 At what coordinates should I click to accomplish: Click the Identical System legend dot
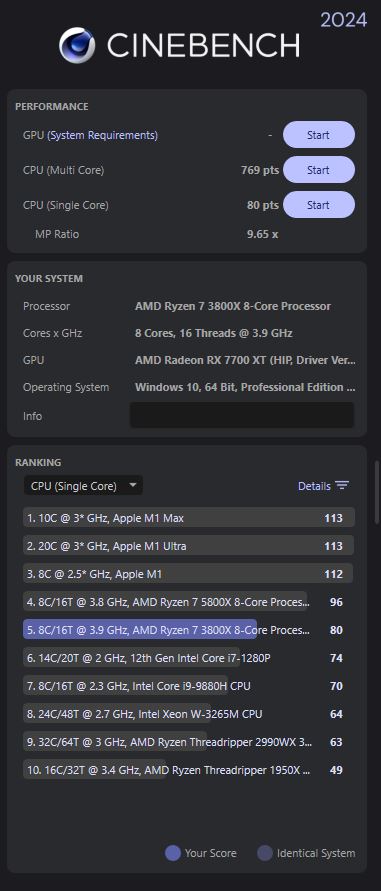pos(265,853)
